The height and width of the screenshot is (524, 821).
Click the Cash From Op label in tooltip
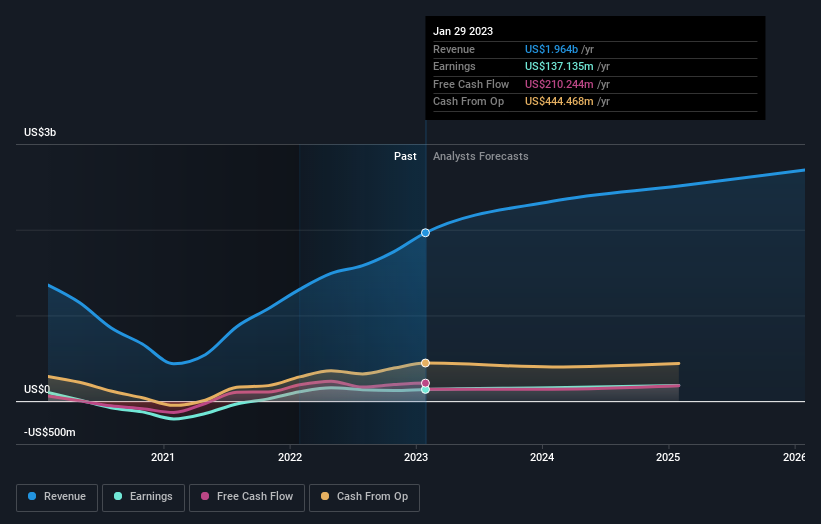tap(469, 102)
